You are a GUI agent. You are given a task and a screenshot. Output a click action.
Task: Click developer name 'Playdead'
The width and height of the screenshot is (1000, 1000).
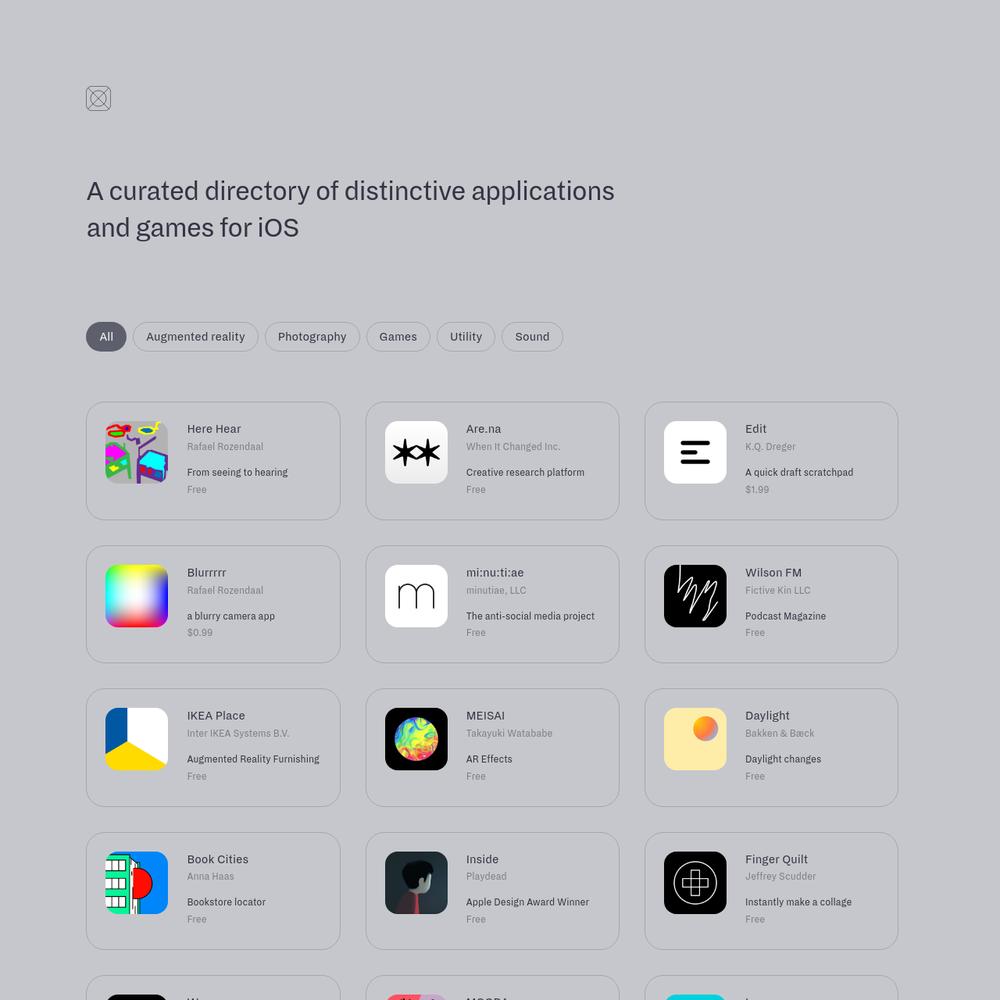[x=486, y=876]
